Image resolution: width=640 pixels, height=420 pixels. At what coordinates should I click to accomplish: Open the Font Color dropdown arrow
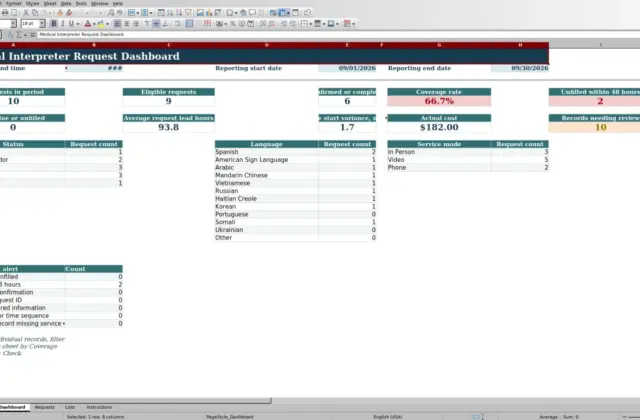coord(94,24)
